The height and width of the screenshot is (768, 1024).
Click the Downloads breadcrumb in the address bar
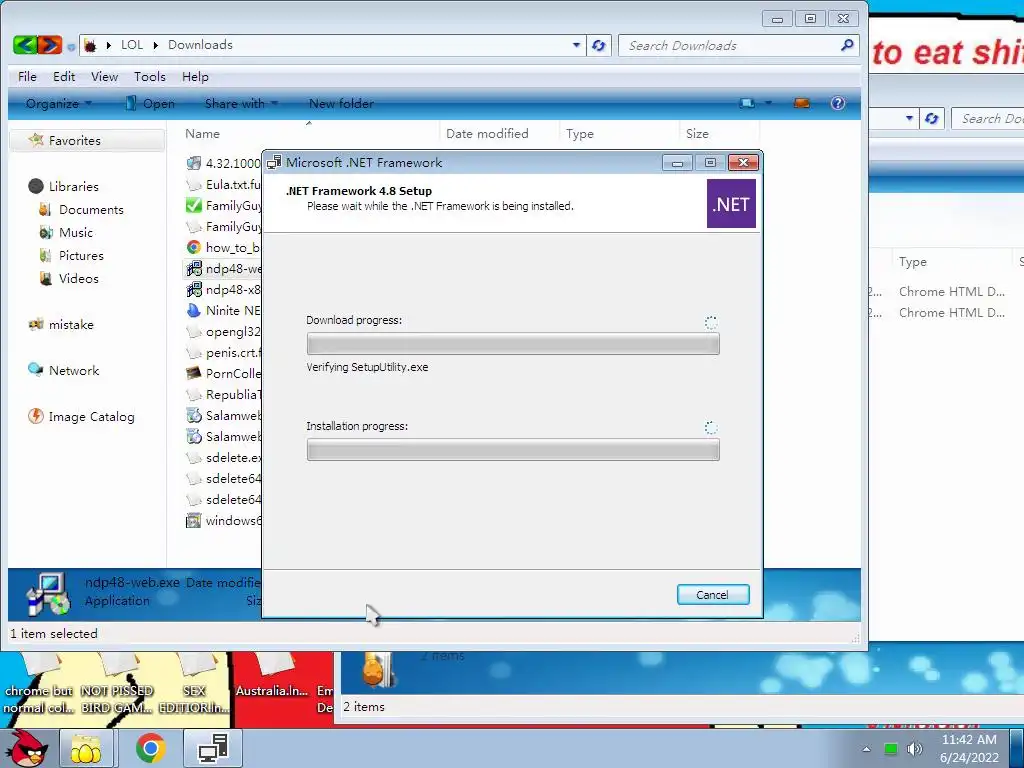pos(200,44)
